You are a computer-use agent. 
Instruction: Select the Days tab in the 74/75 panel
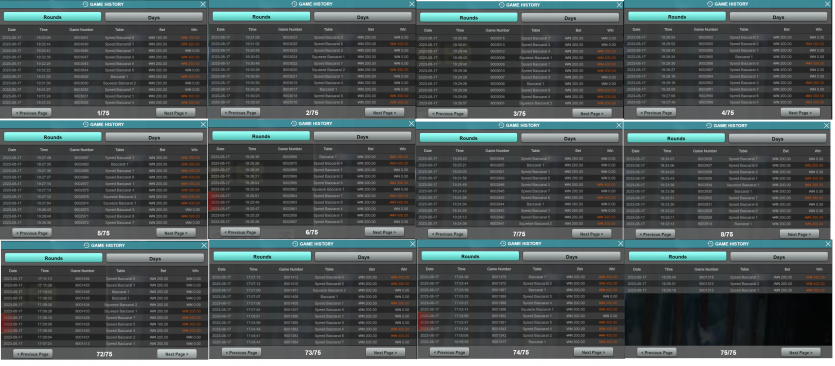(571, 256)
